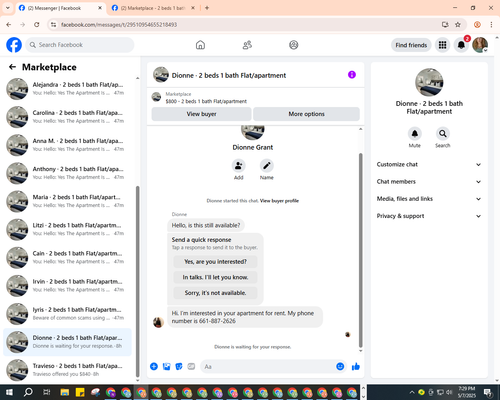Image resolution: width=500 pixels, height=400 pixels.
Task: Open Cain's conversation
Action: pos(68,257)
